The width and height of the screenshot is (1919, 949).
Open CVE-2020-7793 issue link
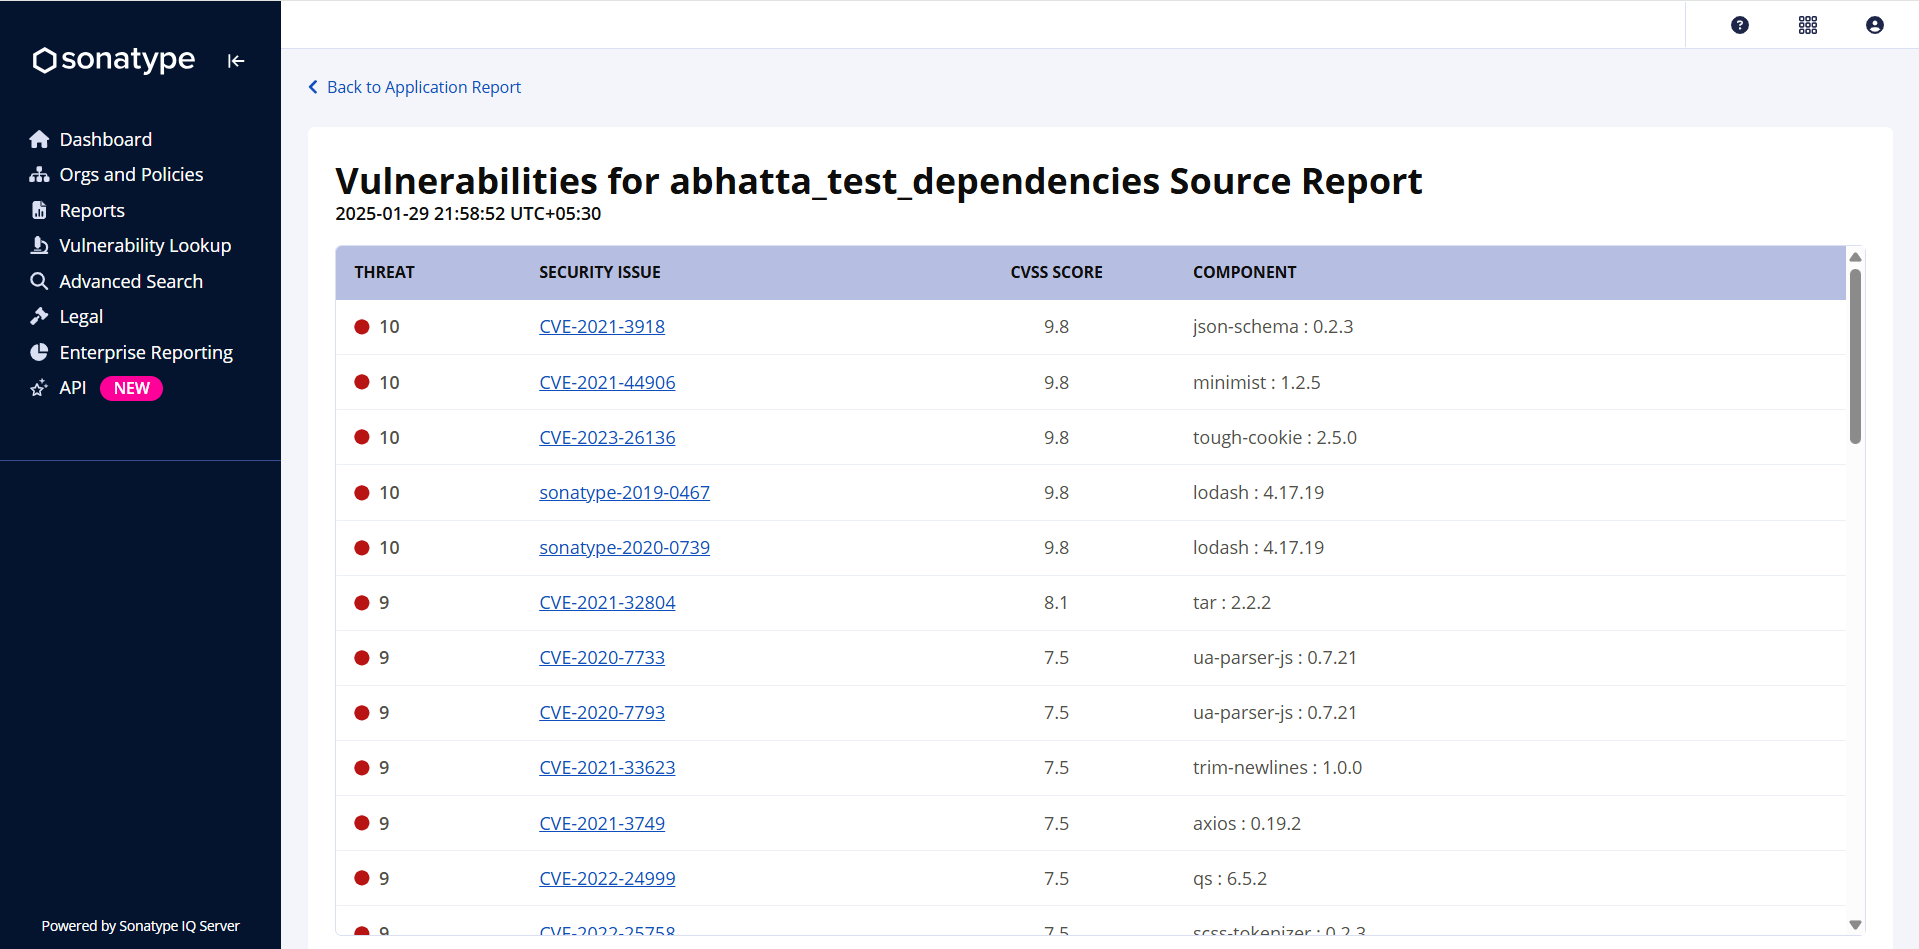pos(602,712)
